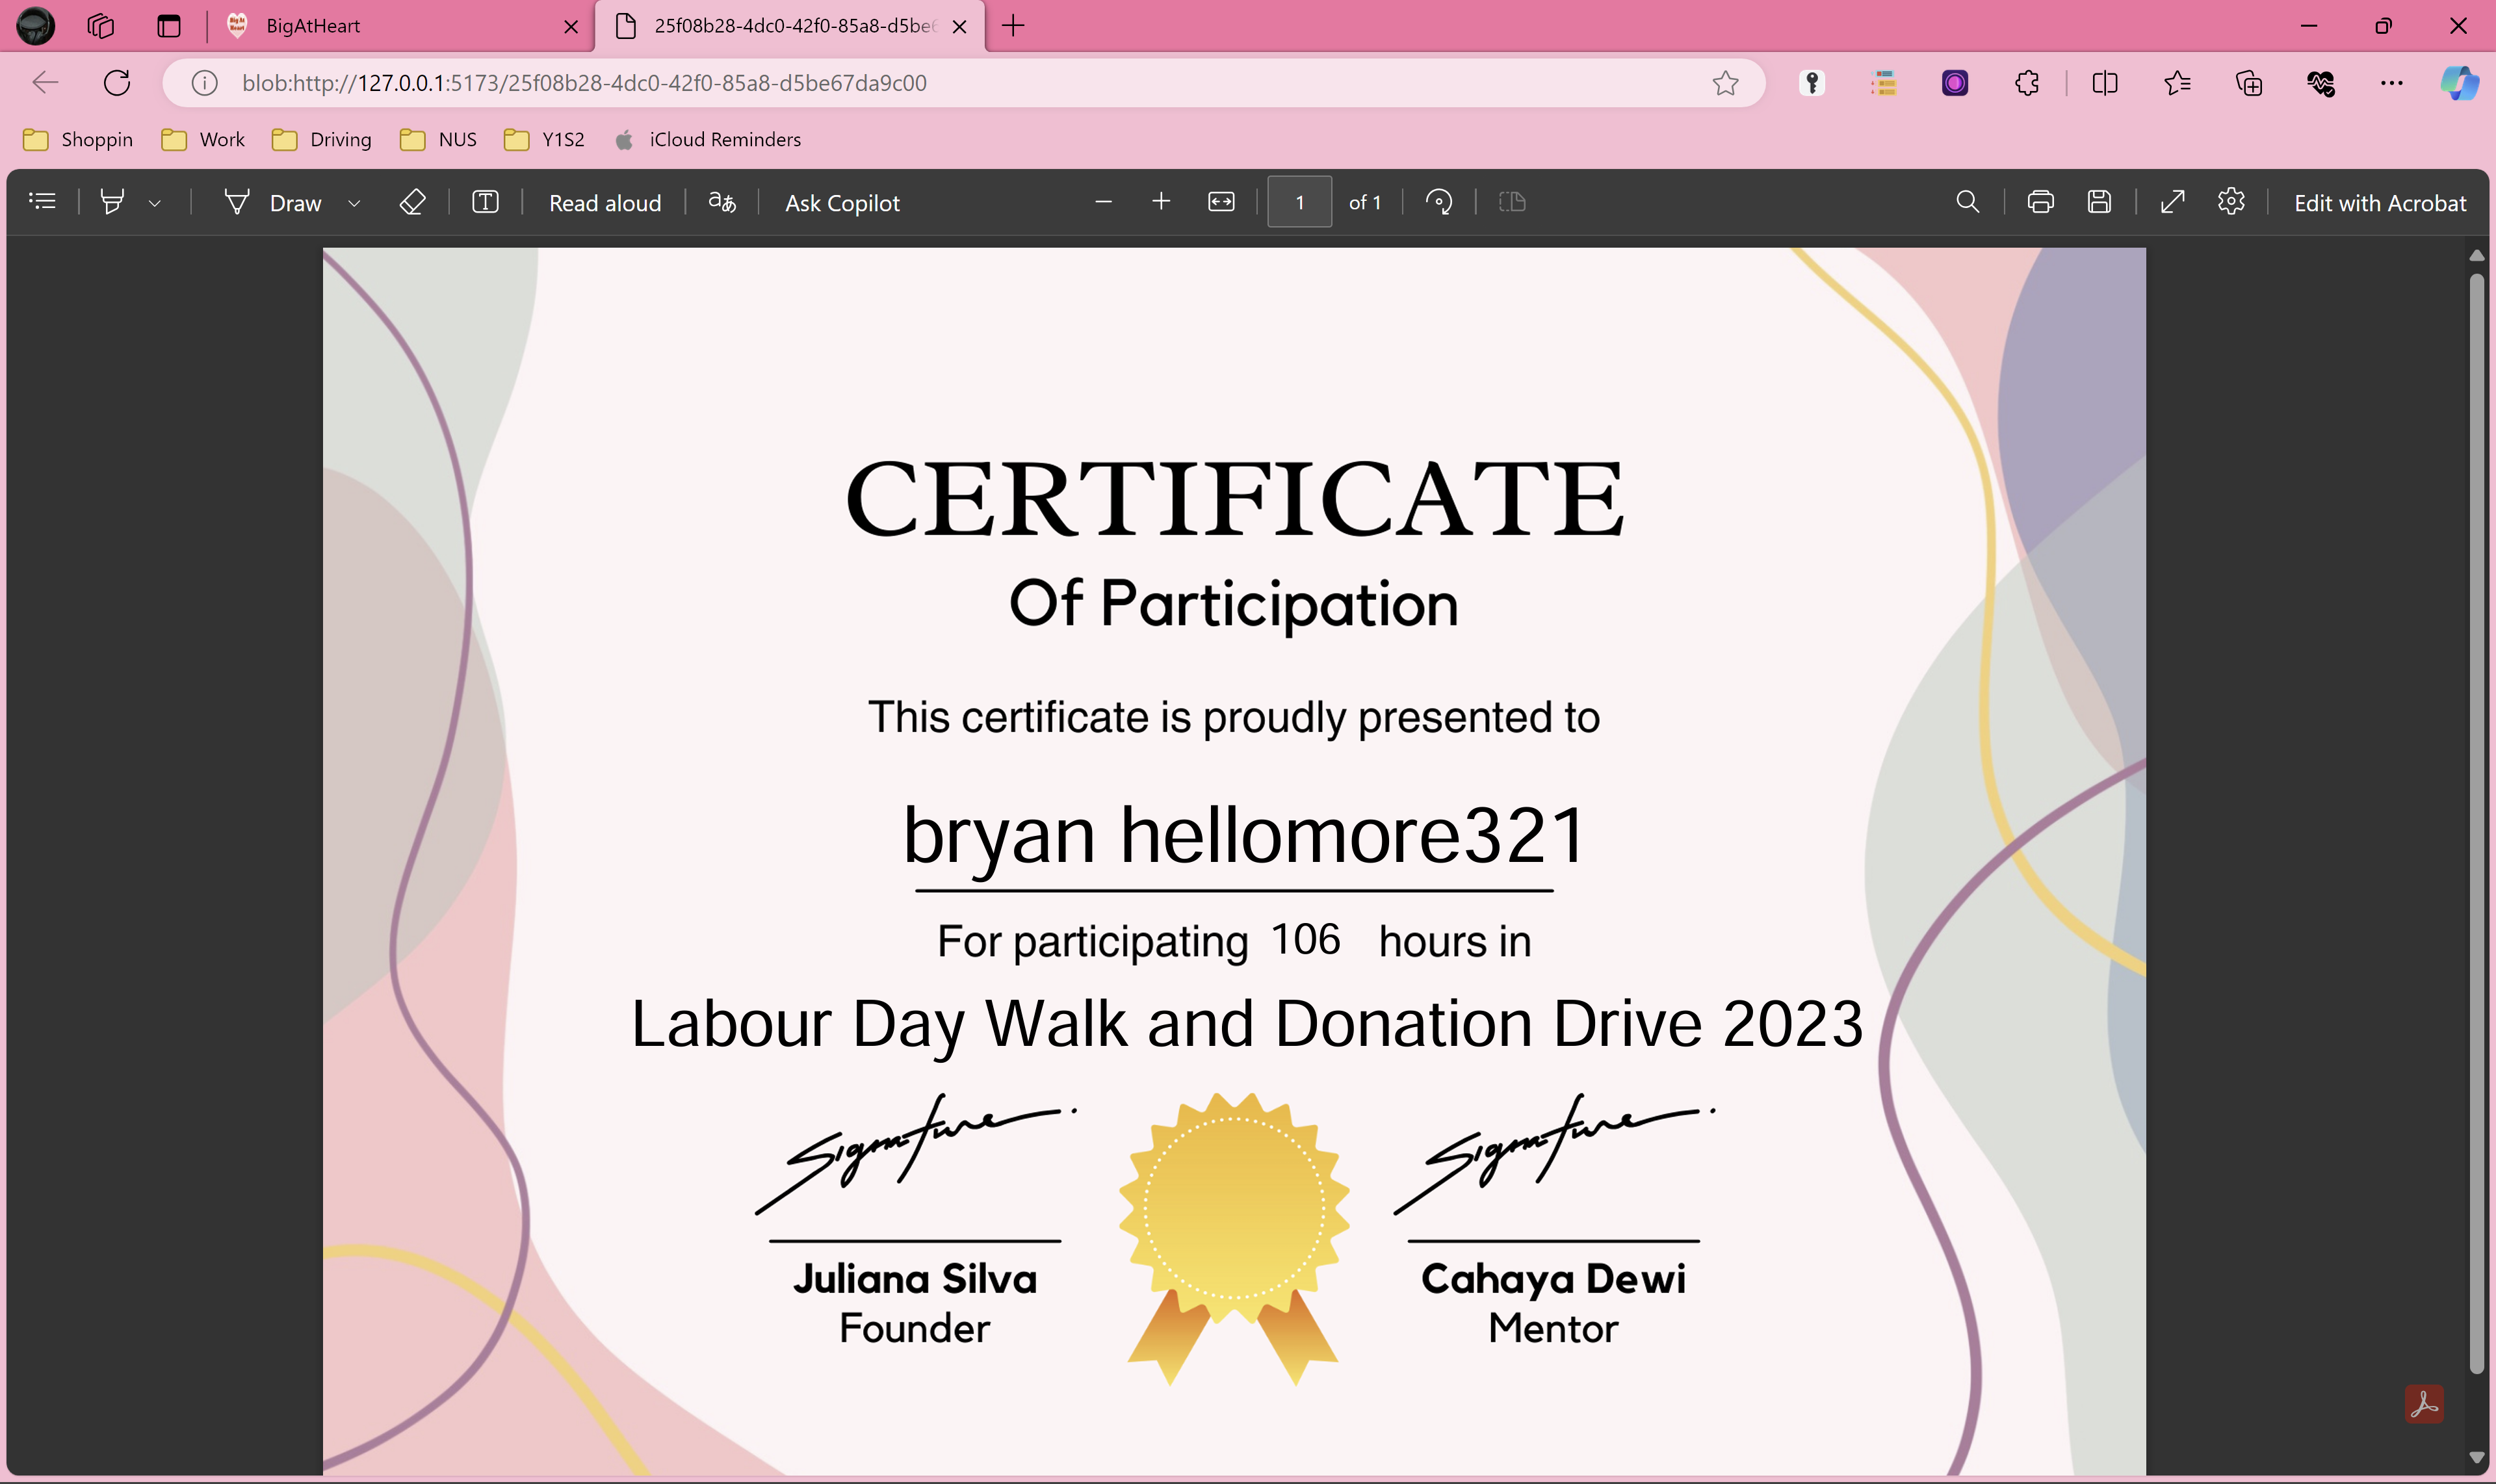This screenshot has width=2496, height=1484.
Task: Expand the Draw options dropdown arrow
Action: pos(354,203)
